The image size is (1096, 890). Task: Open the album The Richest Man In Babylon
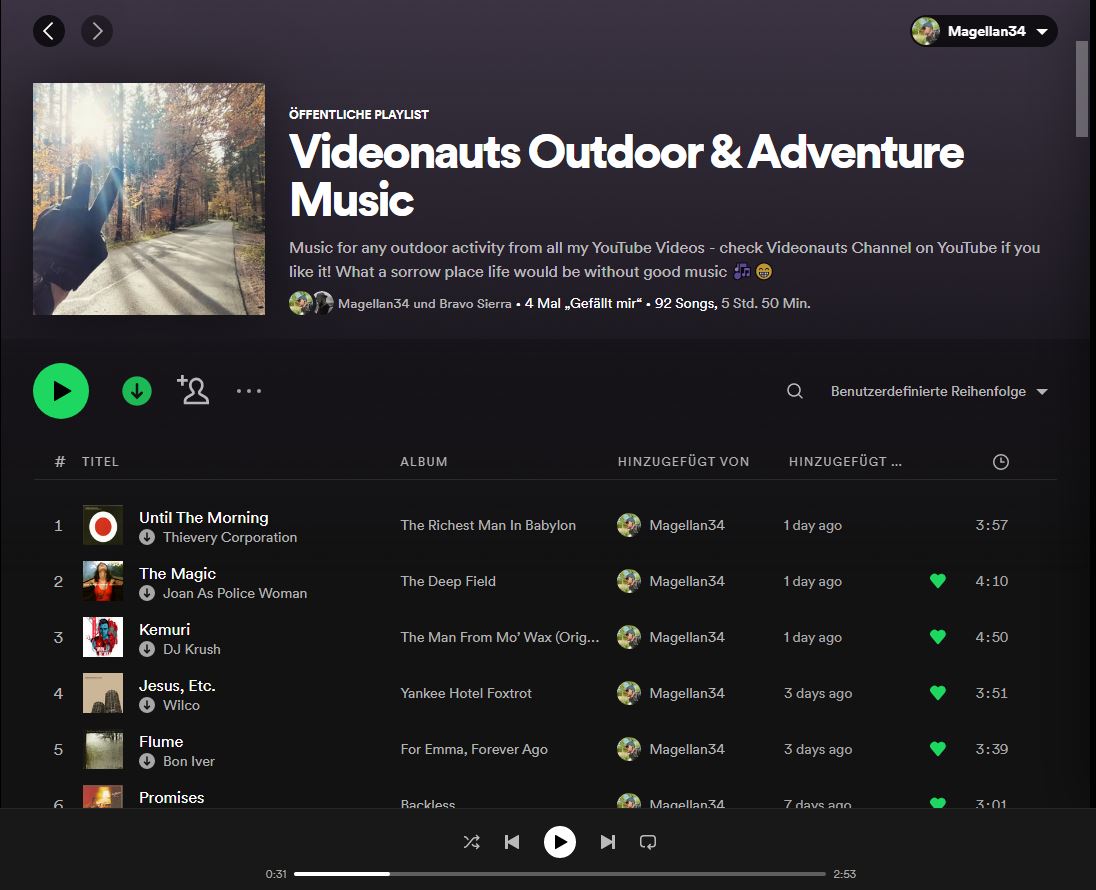point(488,525)
